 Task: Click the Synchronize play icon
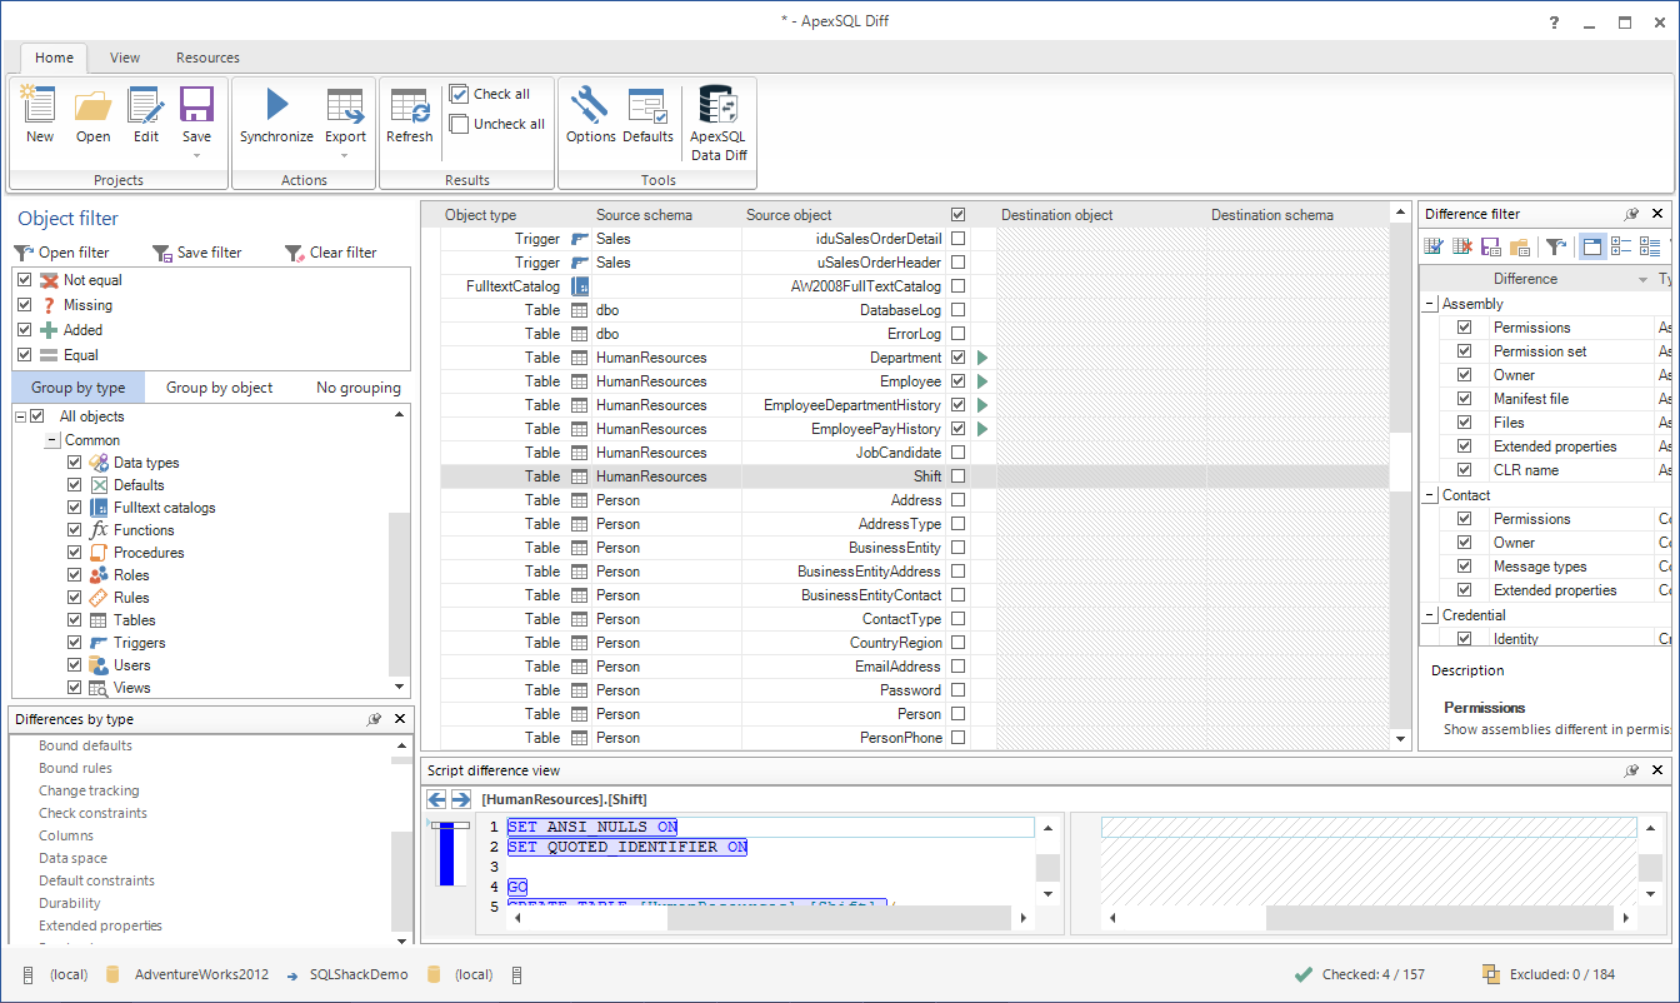click(x=276, y=106)
